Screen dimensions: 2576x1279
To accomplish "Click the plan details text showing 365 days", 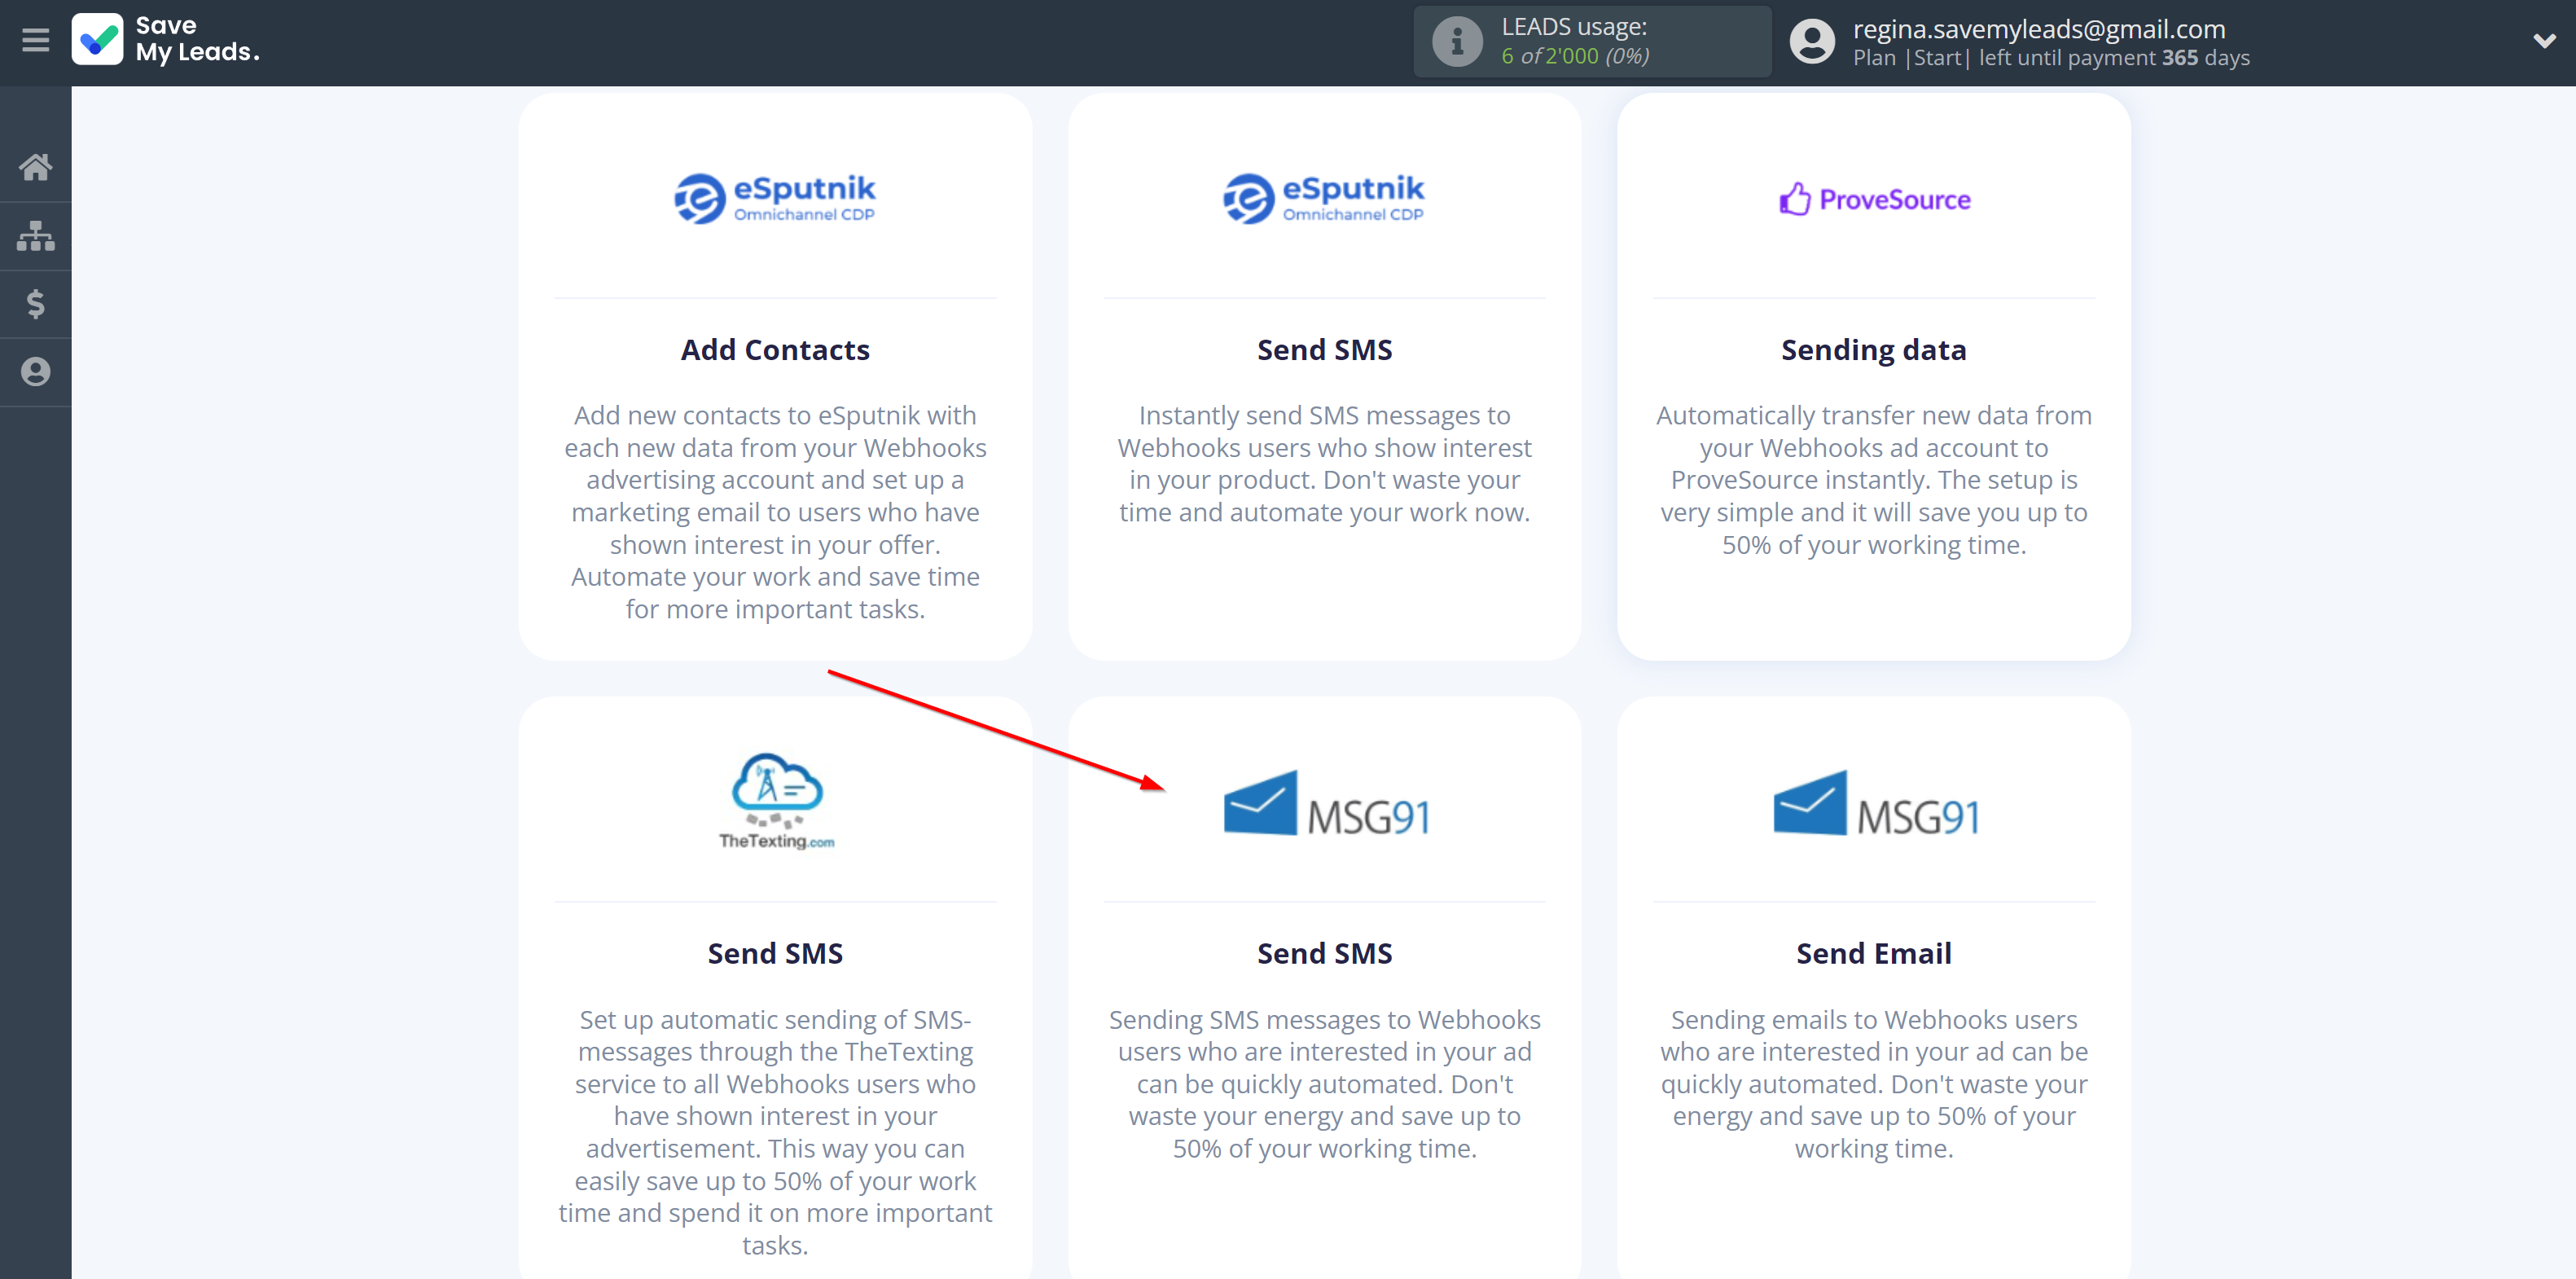I will tap(2051, 58).
